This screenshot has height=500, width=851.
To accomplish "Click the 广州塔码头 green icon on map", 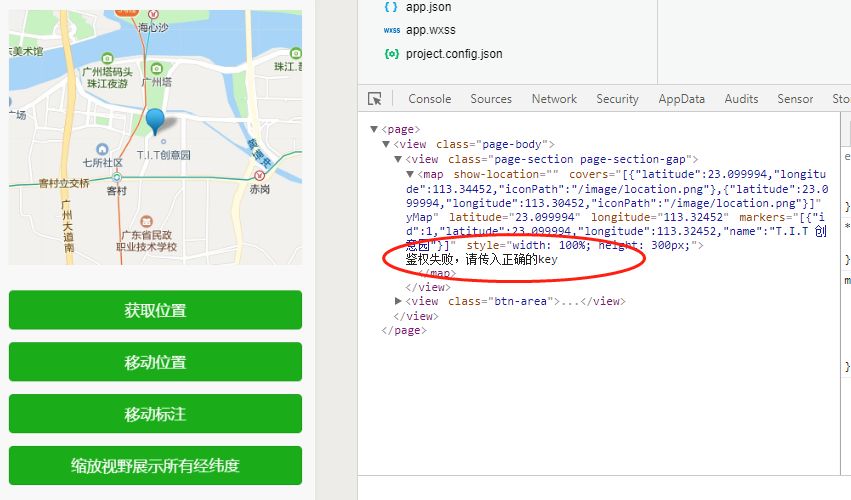I will pyautogui.click(x=107, y=58).
